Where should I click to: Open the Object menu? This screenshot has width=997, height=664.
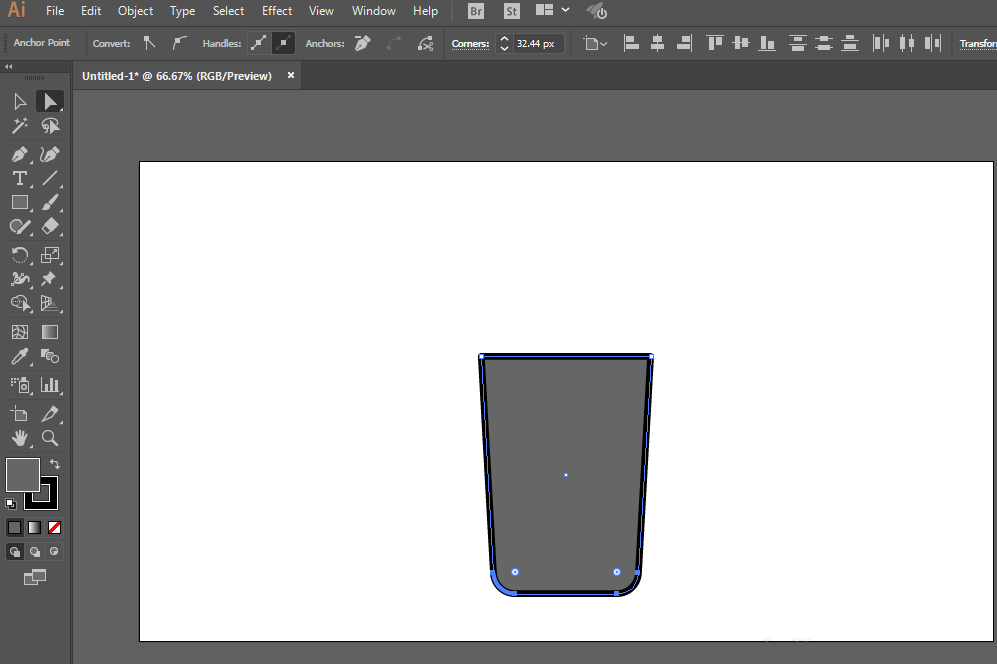point(135,11)
